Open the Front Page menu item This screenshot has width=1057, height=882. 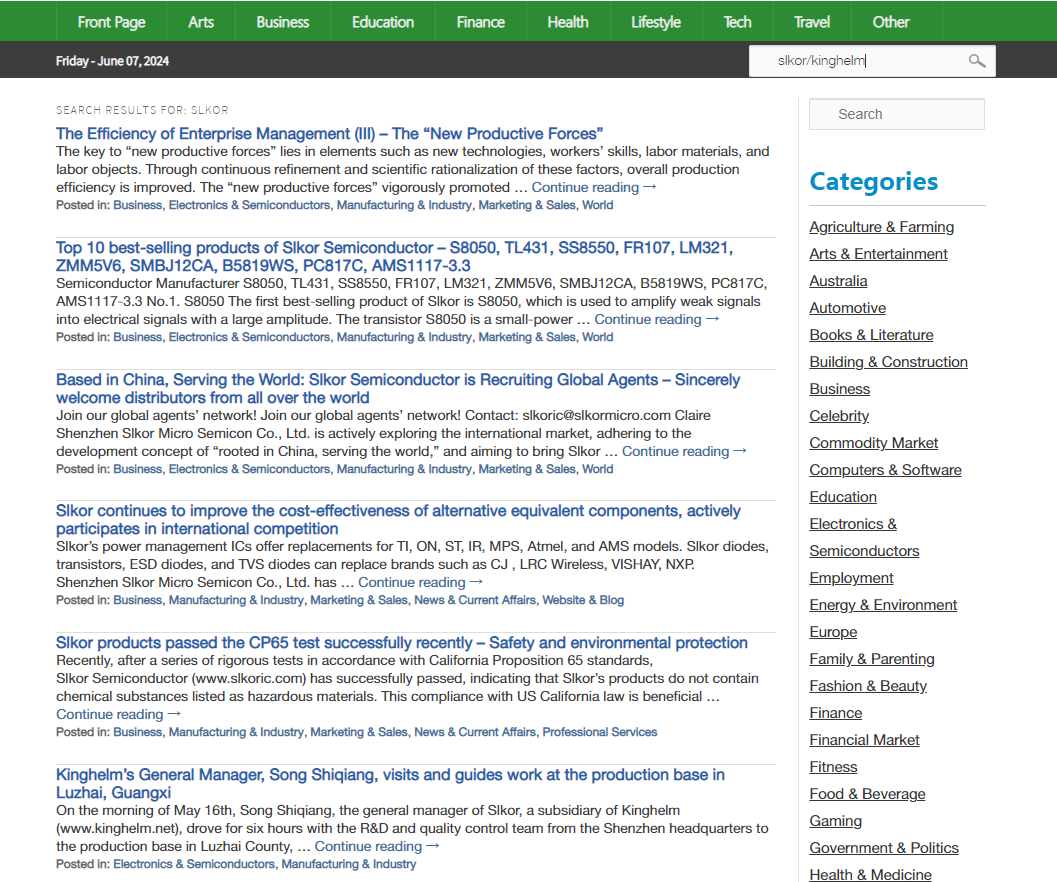pyautogui.click(x=111, y=21)
